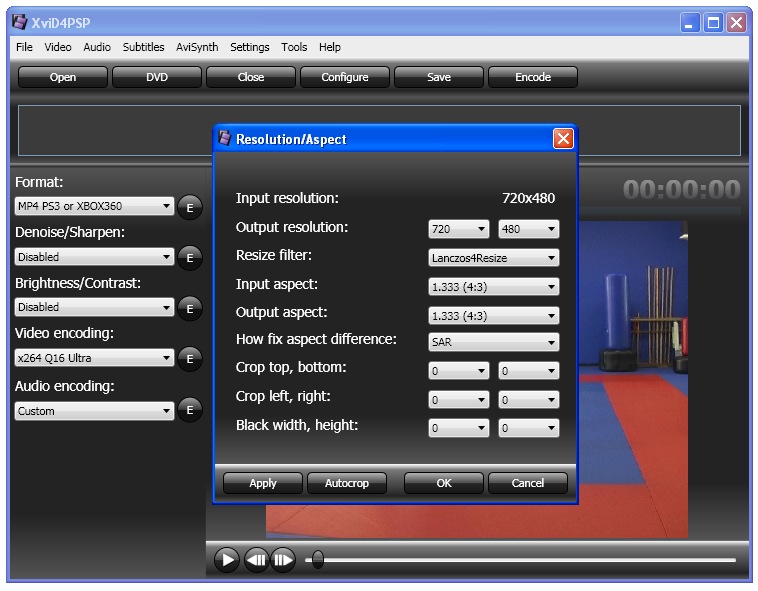This screenshot has width=758, height=591.
Task: Open the Black height dropdown
Action: coord(528,428)
